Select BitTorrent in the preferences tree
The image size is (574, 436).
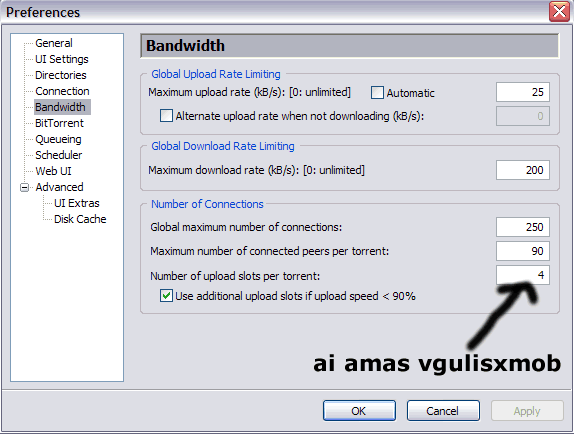tap(59, 123)
